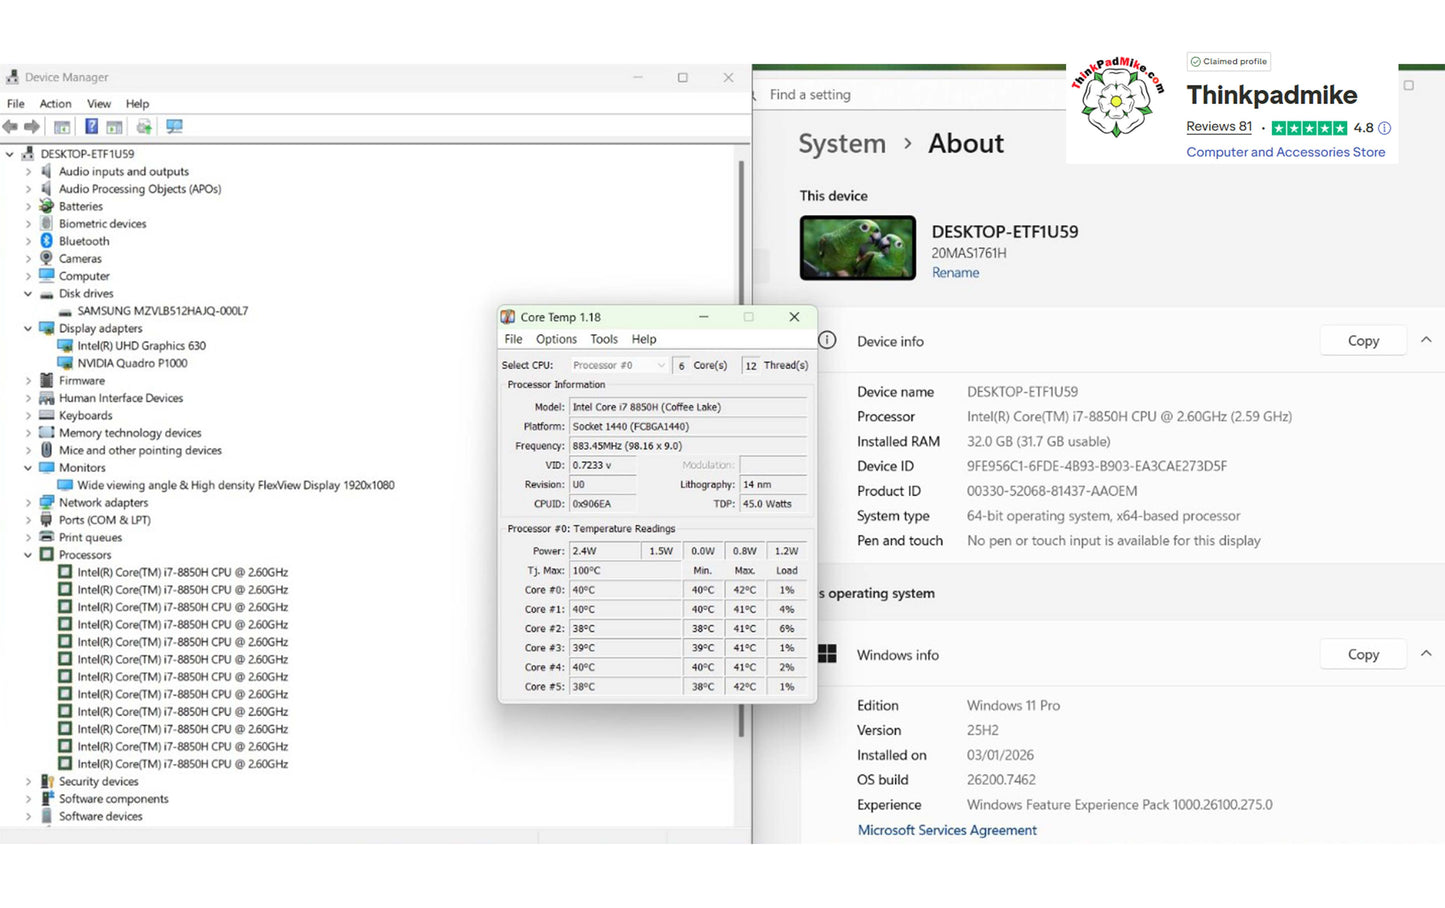Open the blue Help icon in Device Manager toolbar
The height and width of the screenshot is (908, 1445).
pos(91,127)
